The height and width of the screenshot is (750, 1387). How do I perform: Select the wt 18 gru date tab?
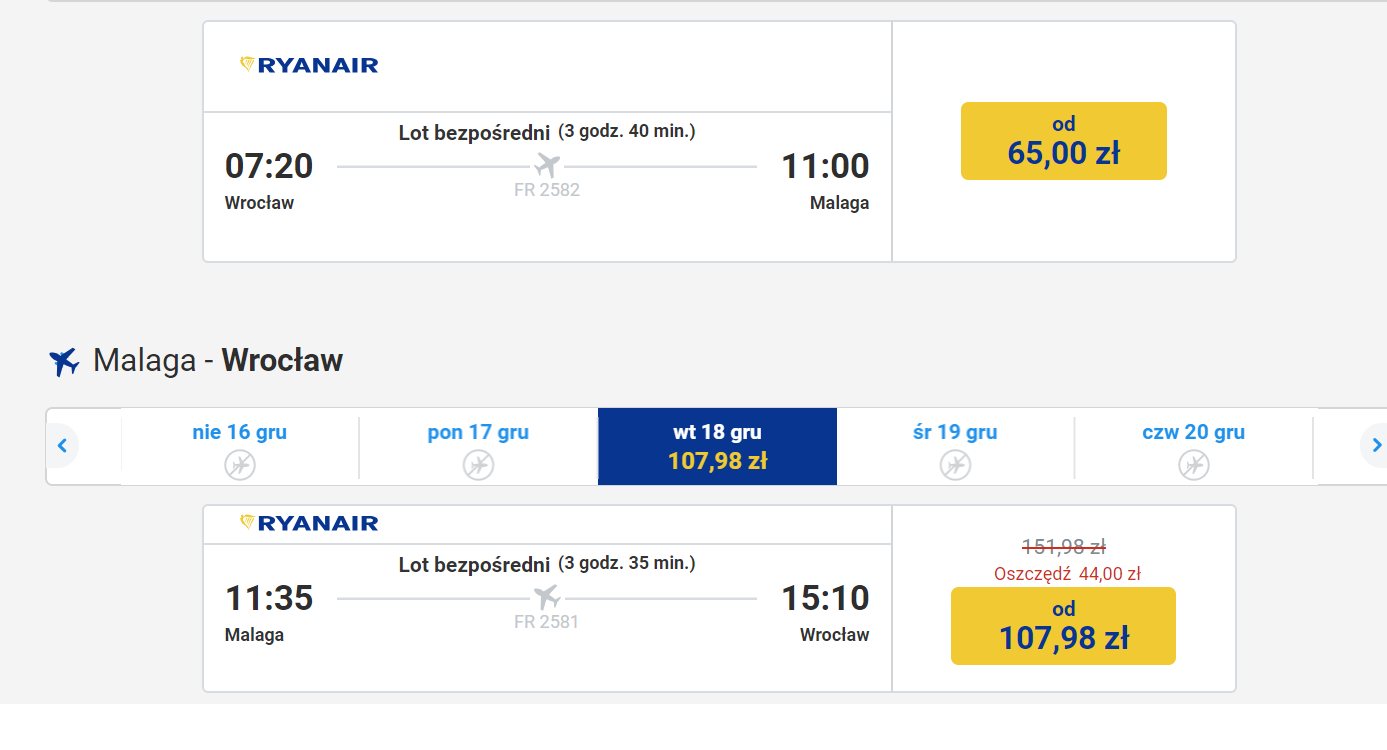pyautogui.click(x=717, y=446)
